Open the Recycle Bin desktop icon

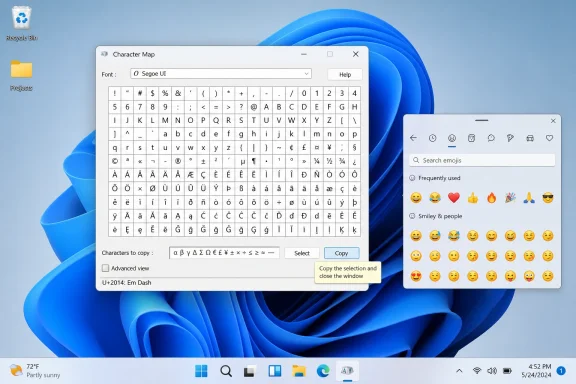coord(22,24)
